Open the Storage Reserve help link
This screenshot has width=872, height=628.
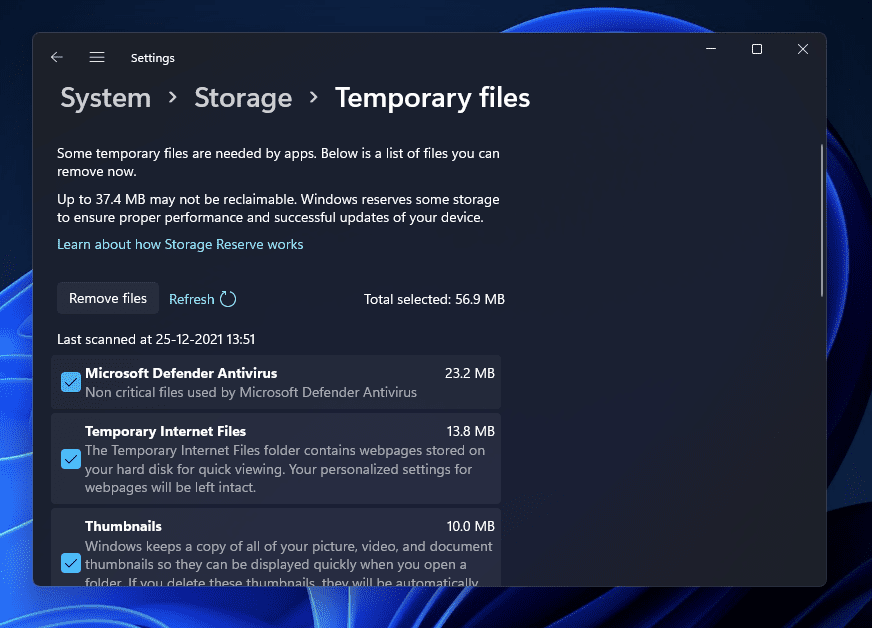click(x=180, y=244)
